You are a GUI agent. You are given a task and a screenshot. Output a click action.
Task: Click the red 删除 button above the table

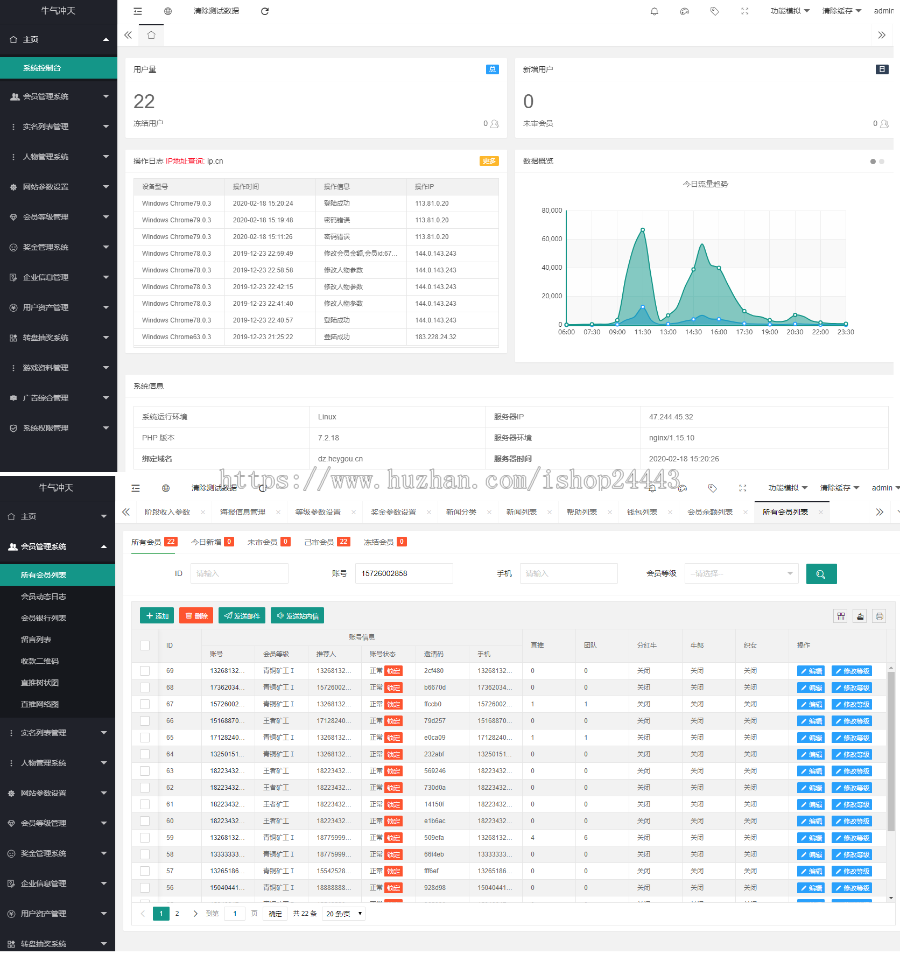[196, 616]
